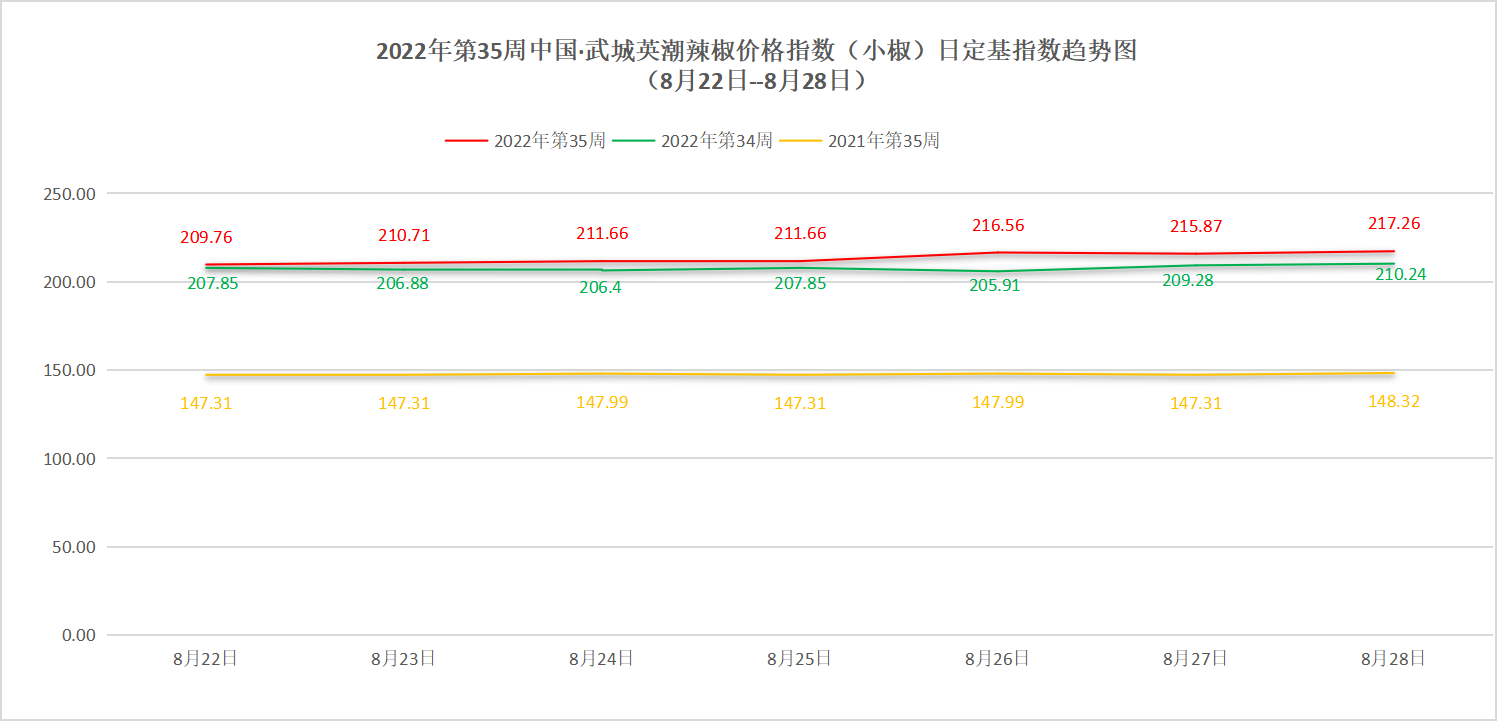Select the 2022年第35周 legend entry
This screenshot has height=722, width=1498.
coord(549,141)
